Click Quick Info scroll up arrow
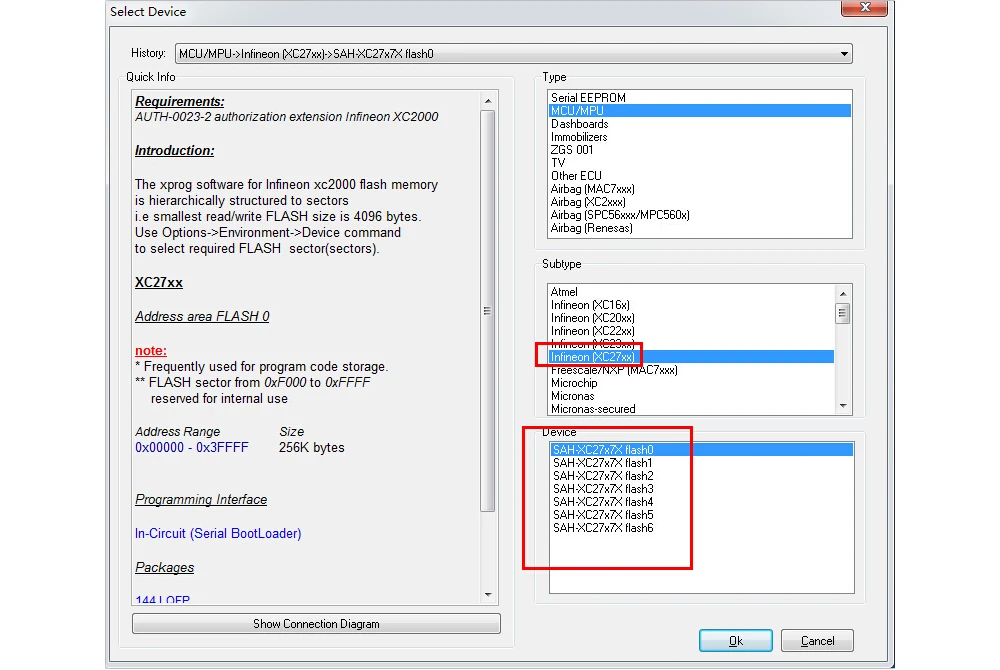1000x670 pixels. coord(488,101)
